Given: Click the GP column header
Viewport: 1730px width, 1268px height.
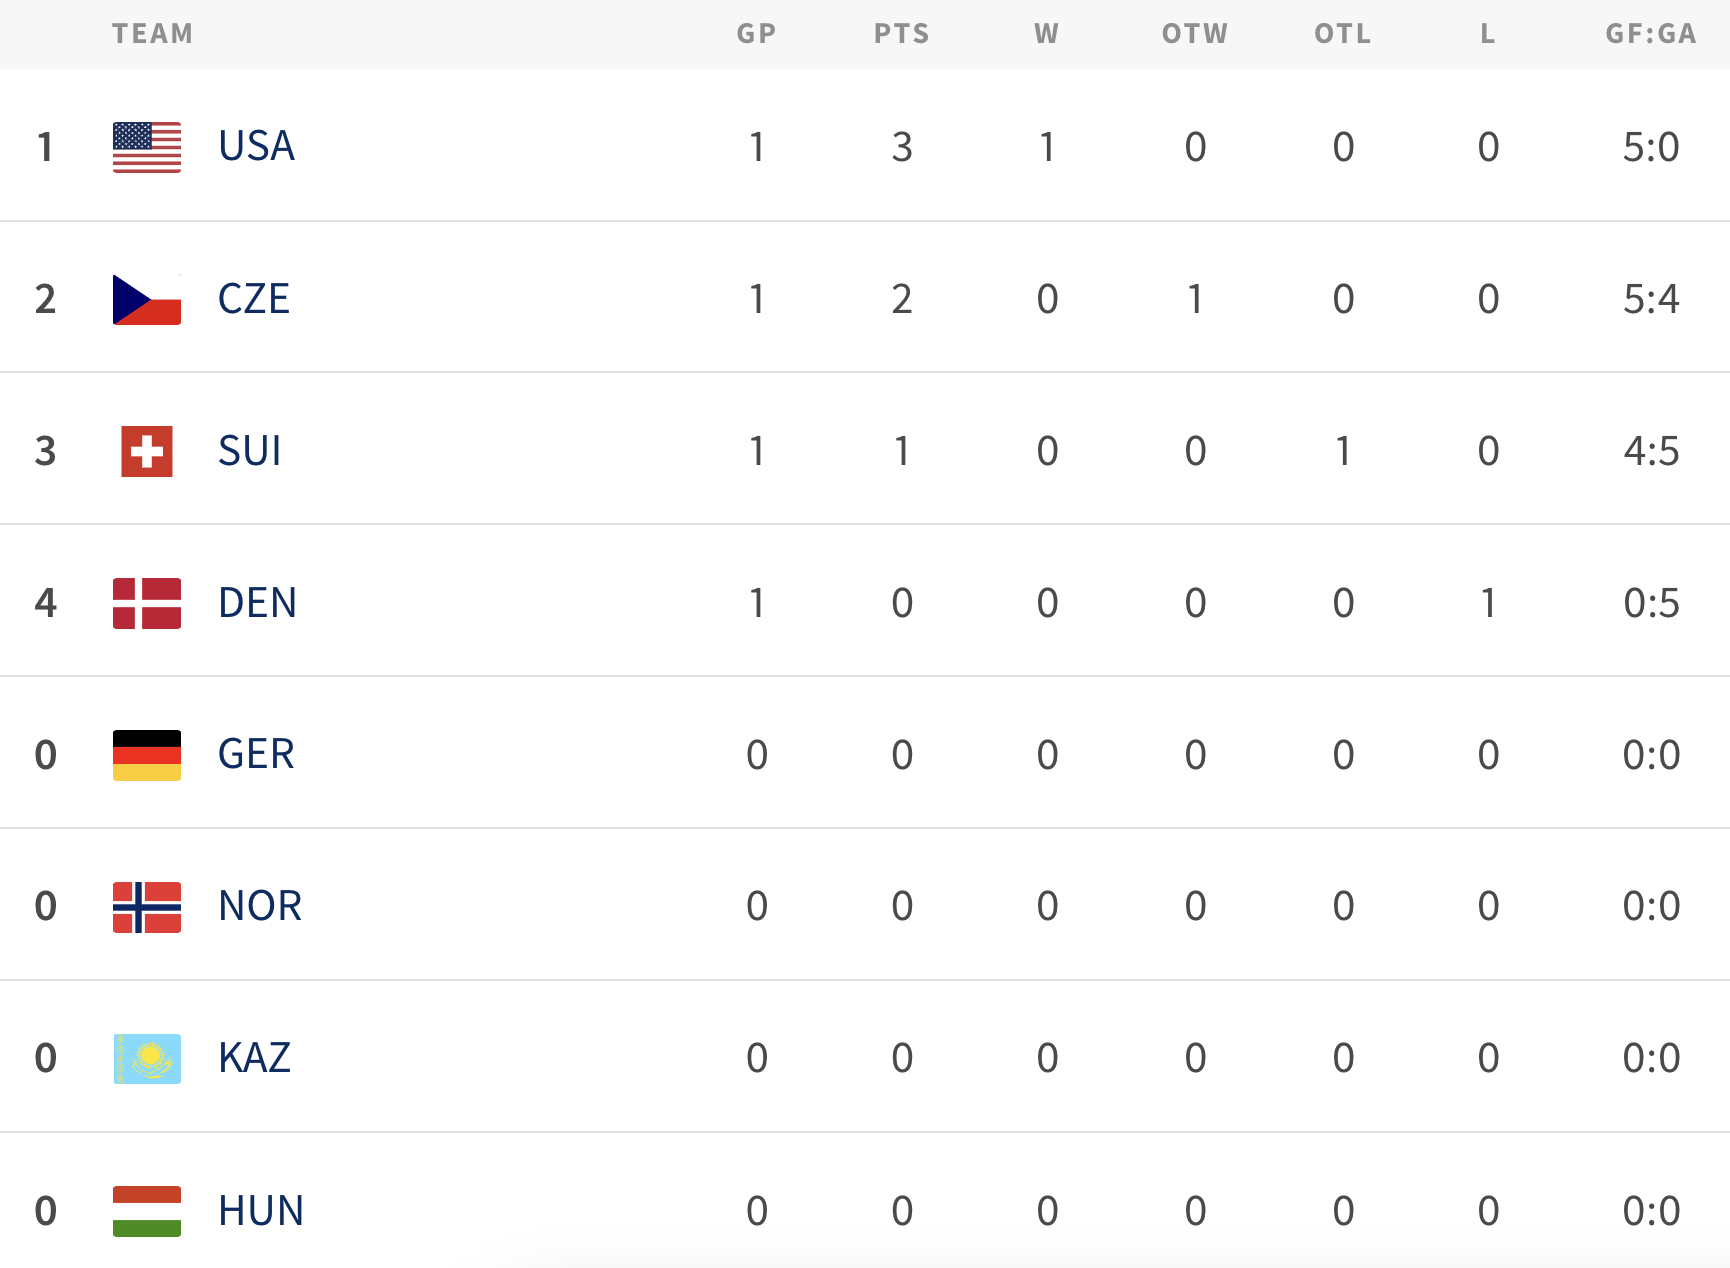Looking at the screenshot, I should [756, 34].
